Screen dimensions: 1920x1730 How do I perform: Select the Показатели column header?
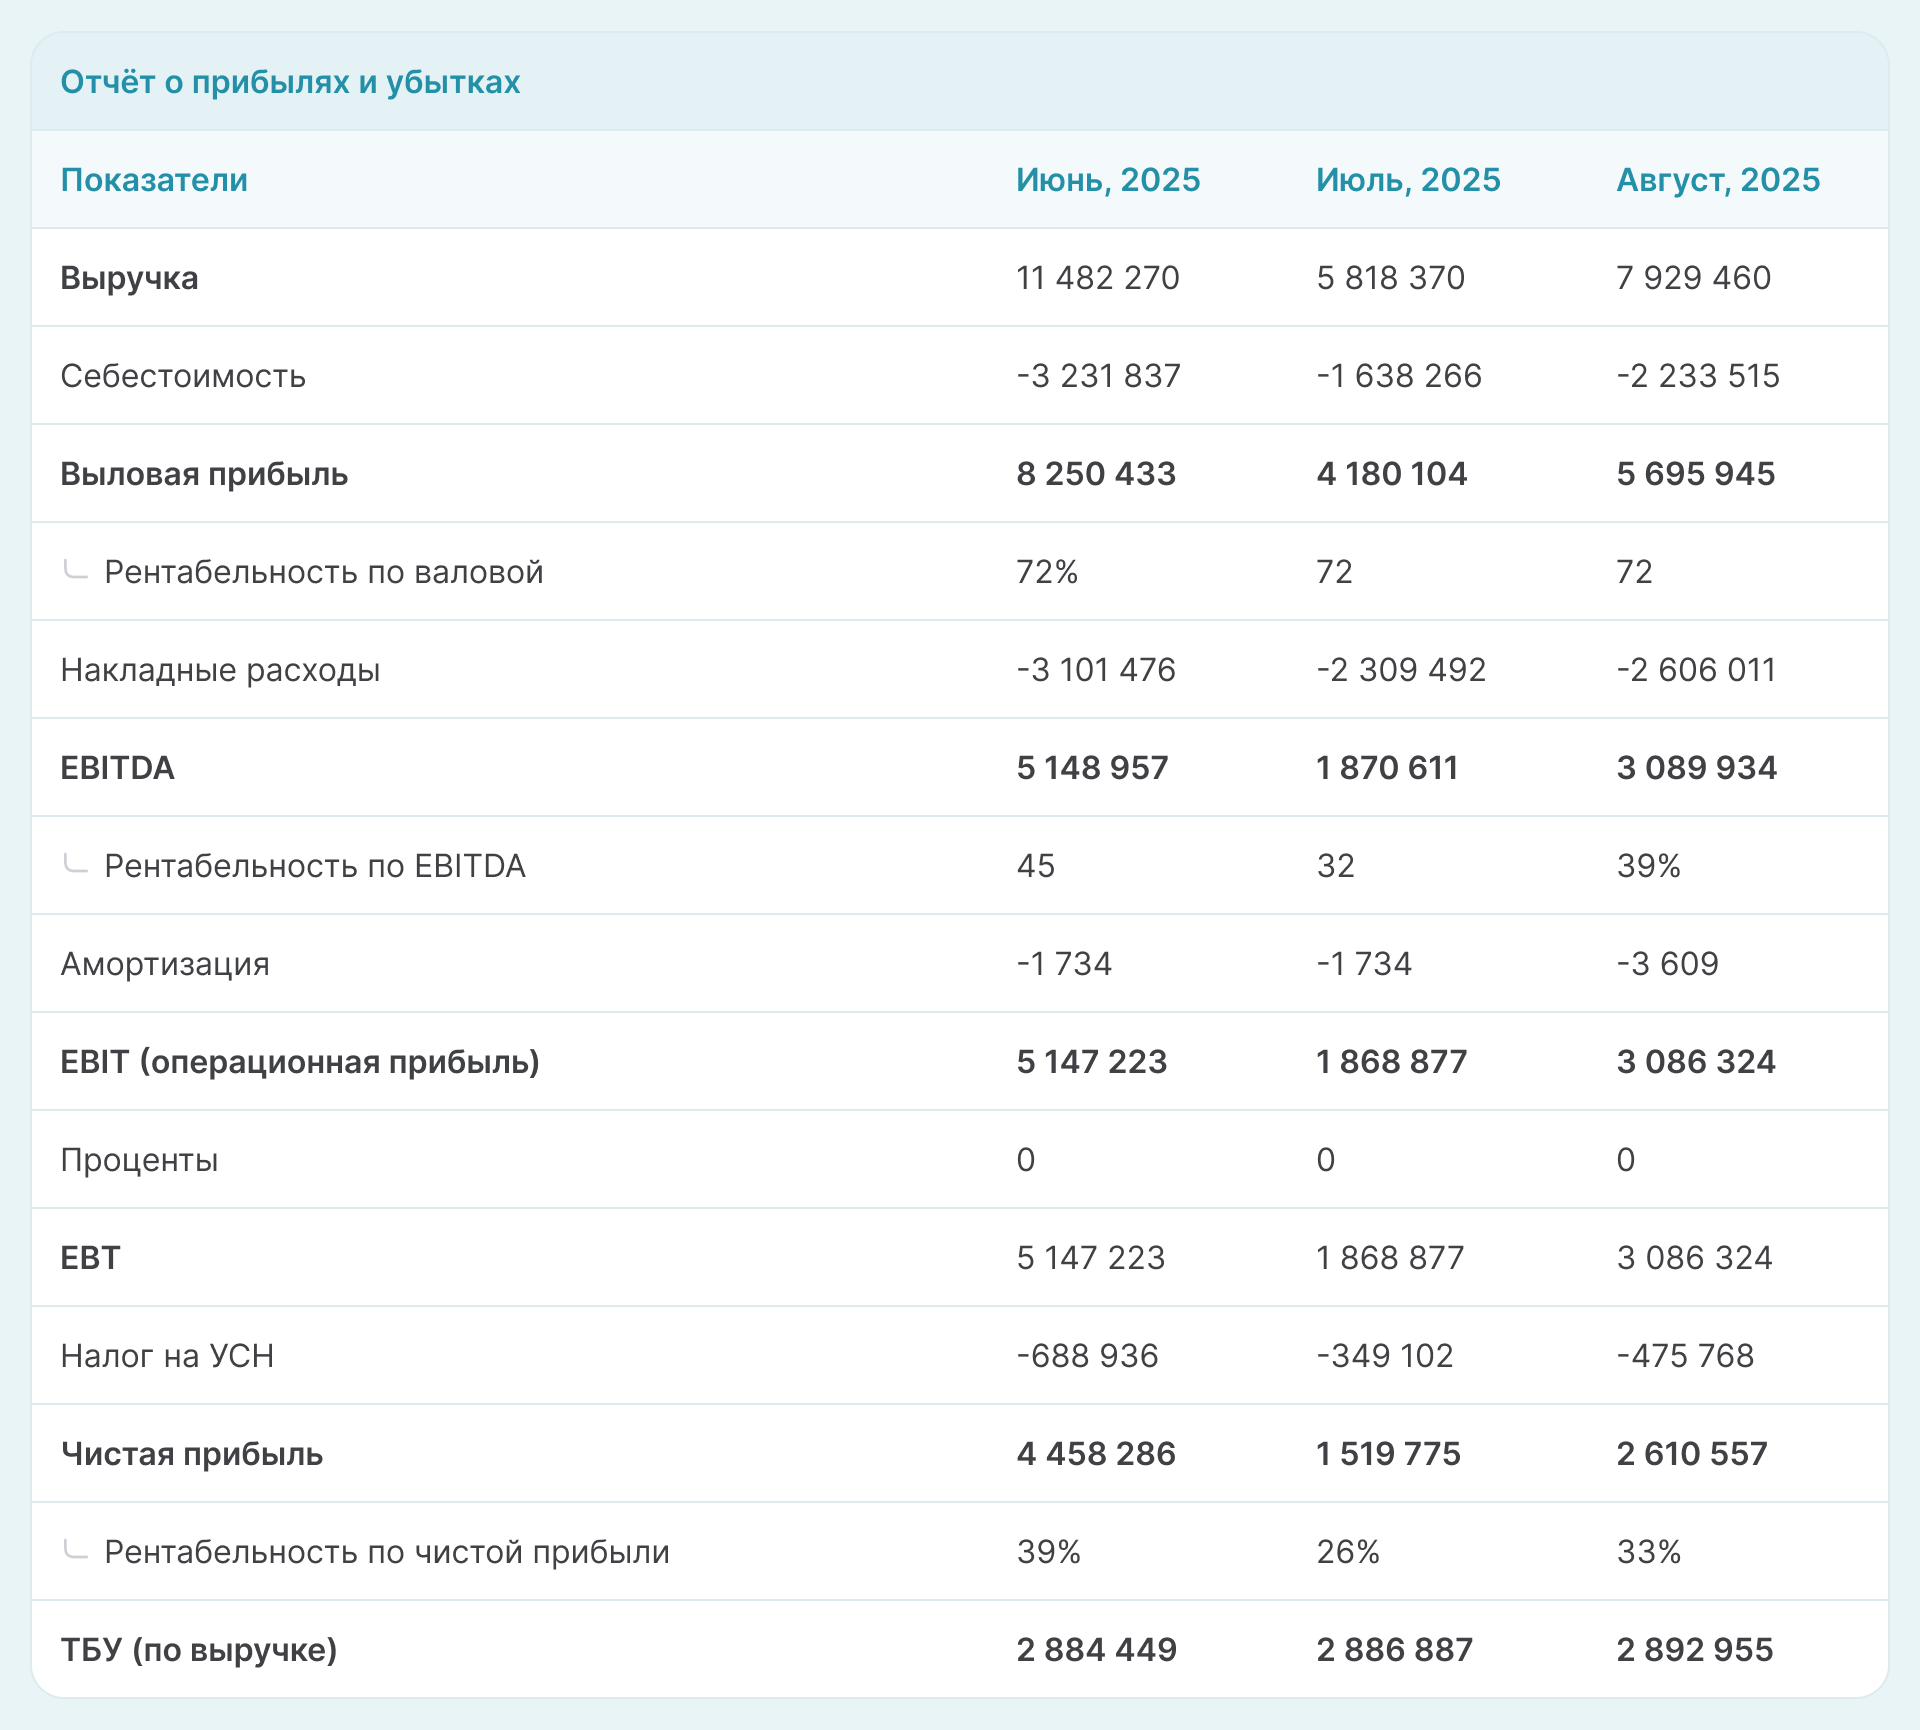(x=154, y=180)
